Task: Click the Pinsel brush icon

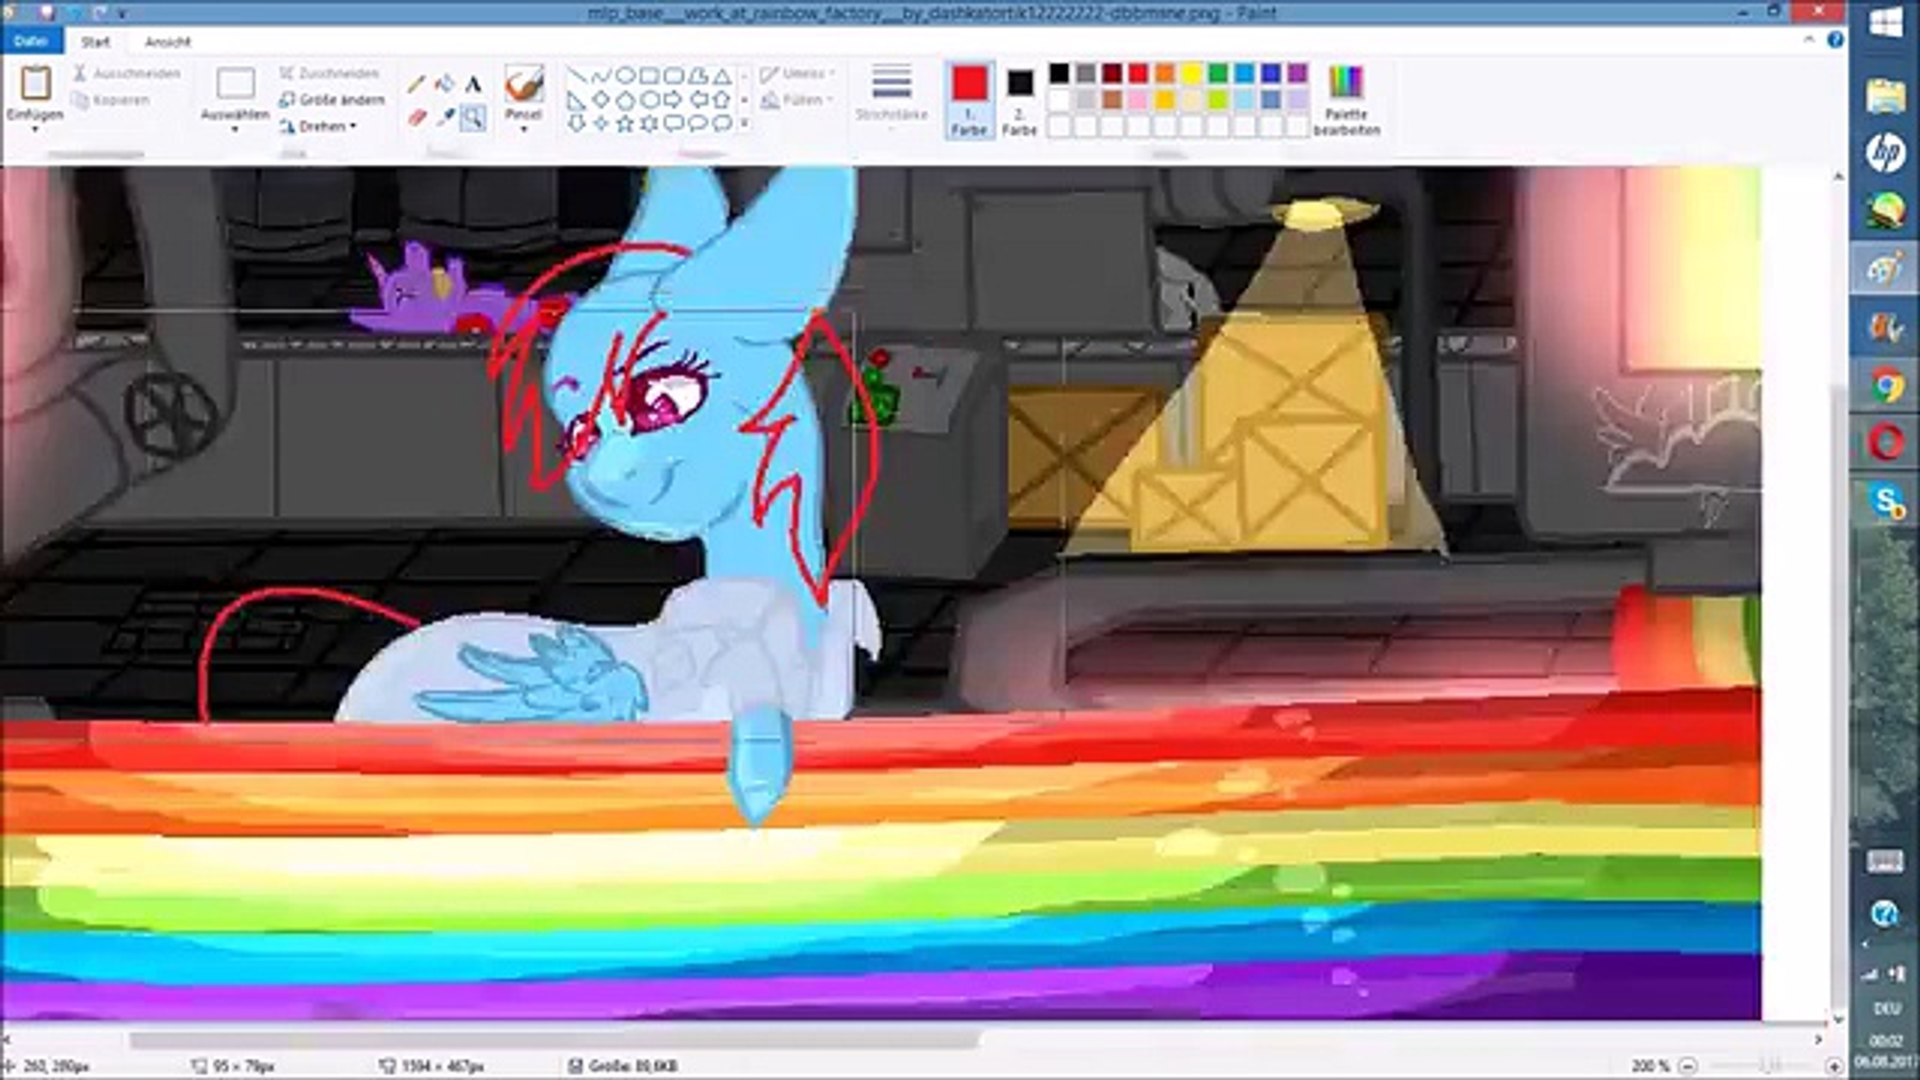Action: coord(523,84)
